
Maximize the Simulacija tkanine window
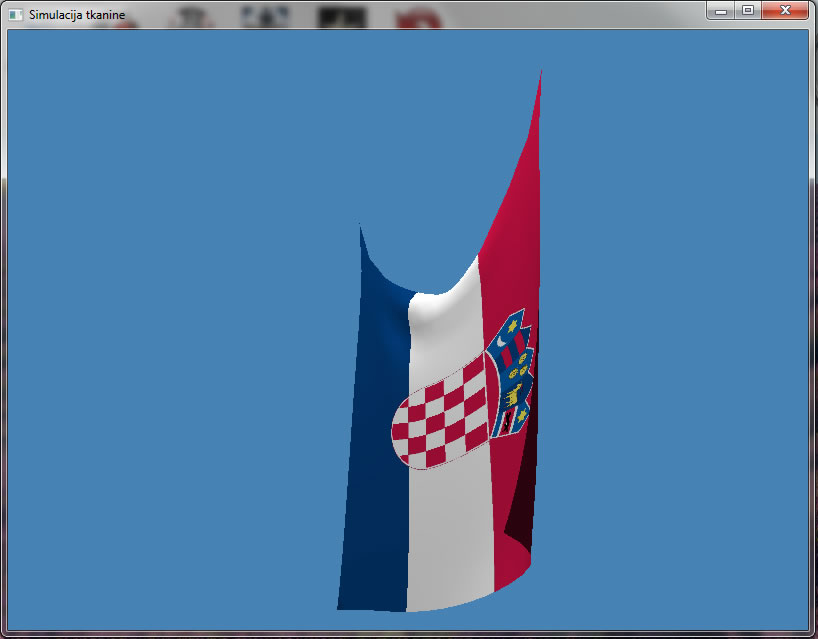pyautogui.click(x=748, y=10)
